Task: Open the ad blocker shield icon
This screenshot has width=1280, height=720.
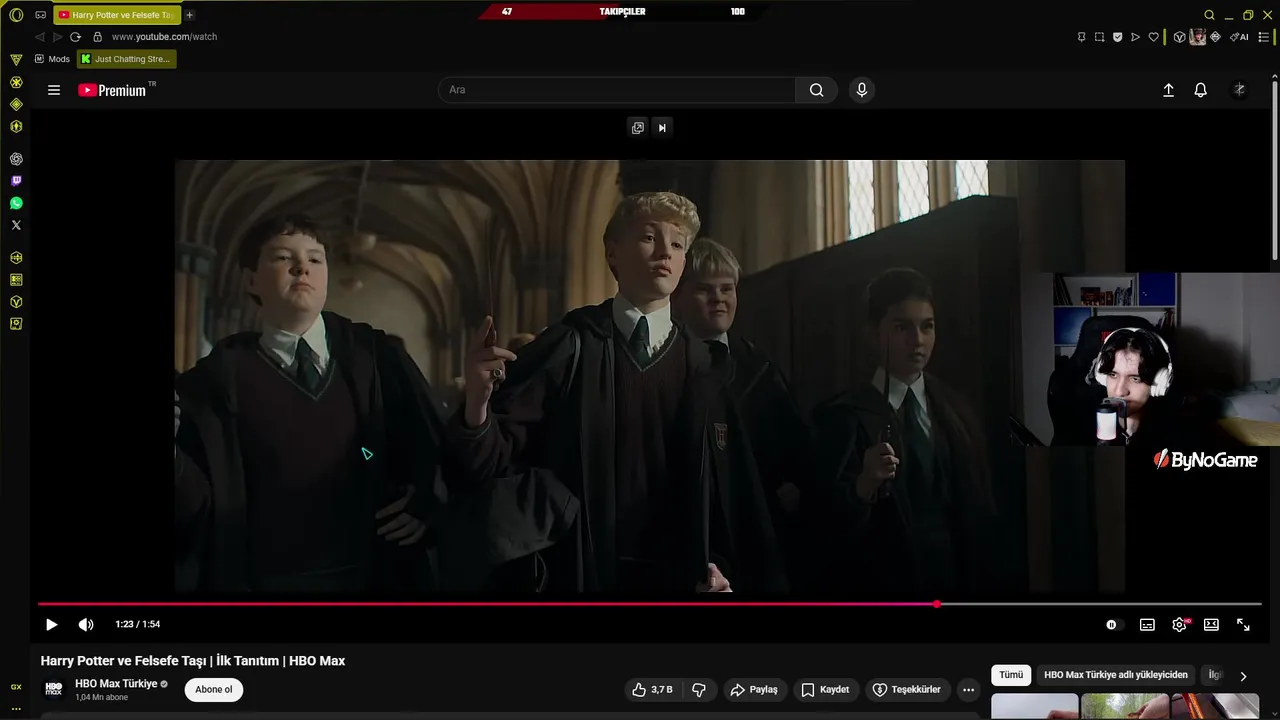Action: point(1117,37)
